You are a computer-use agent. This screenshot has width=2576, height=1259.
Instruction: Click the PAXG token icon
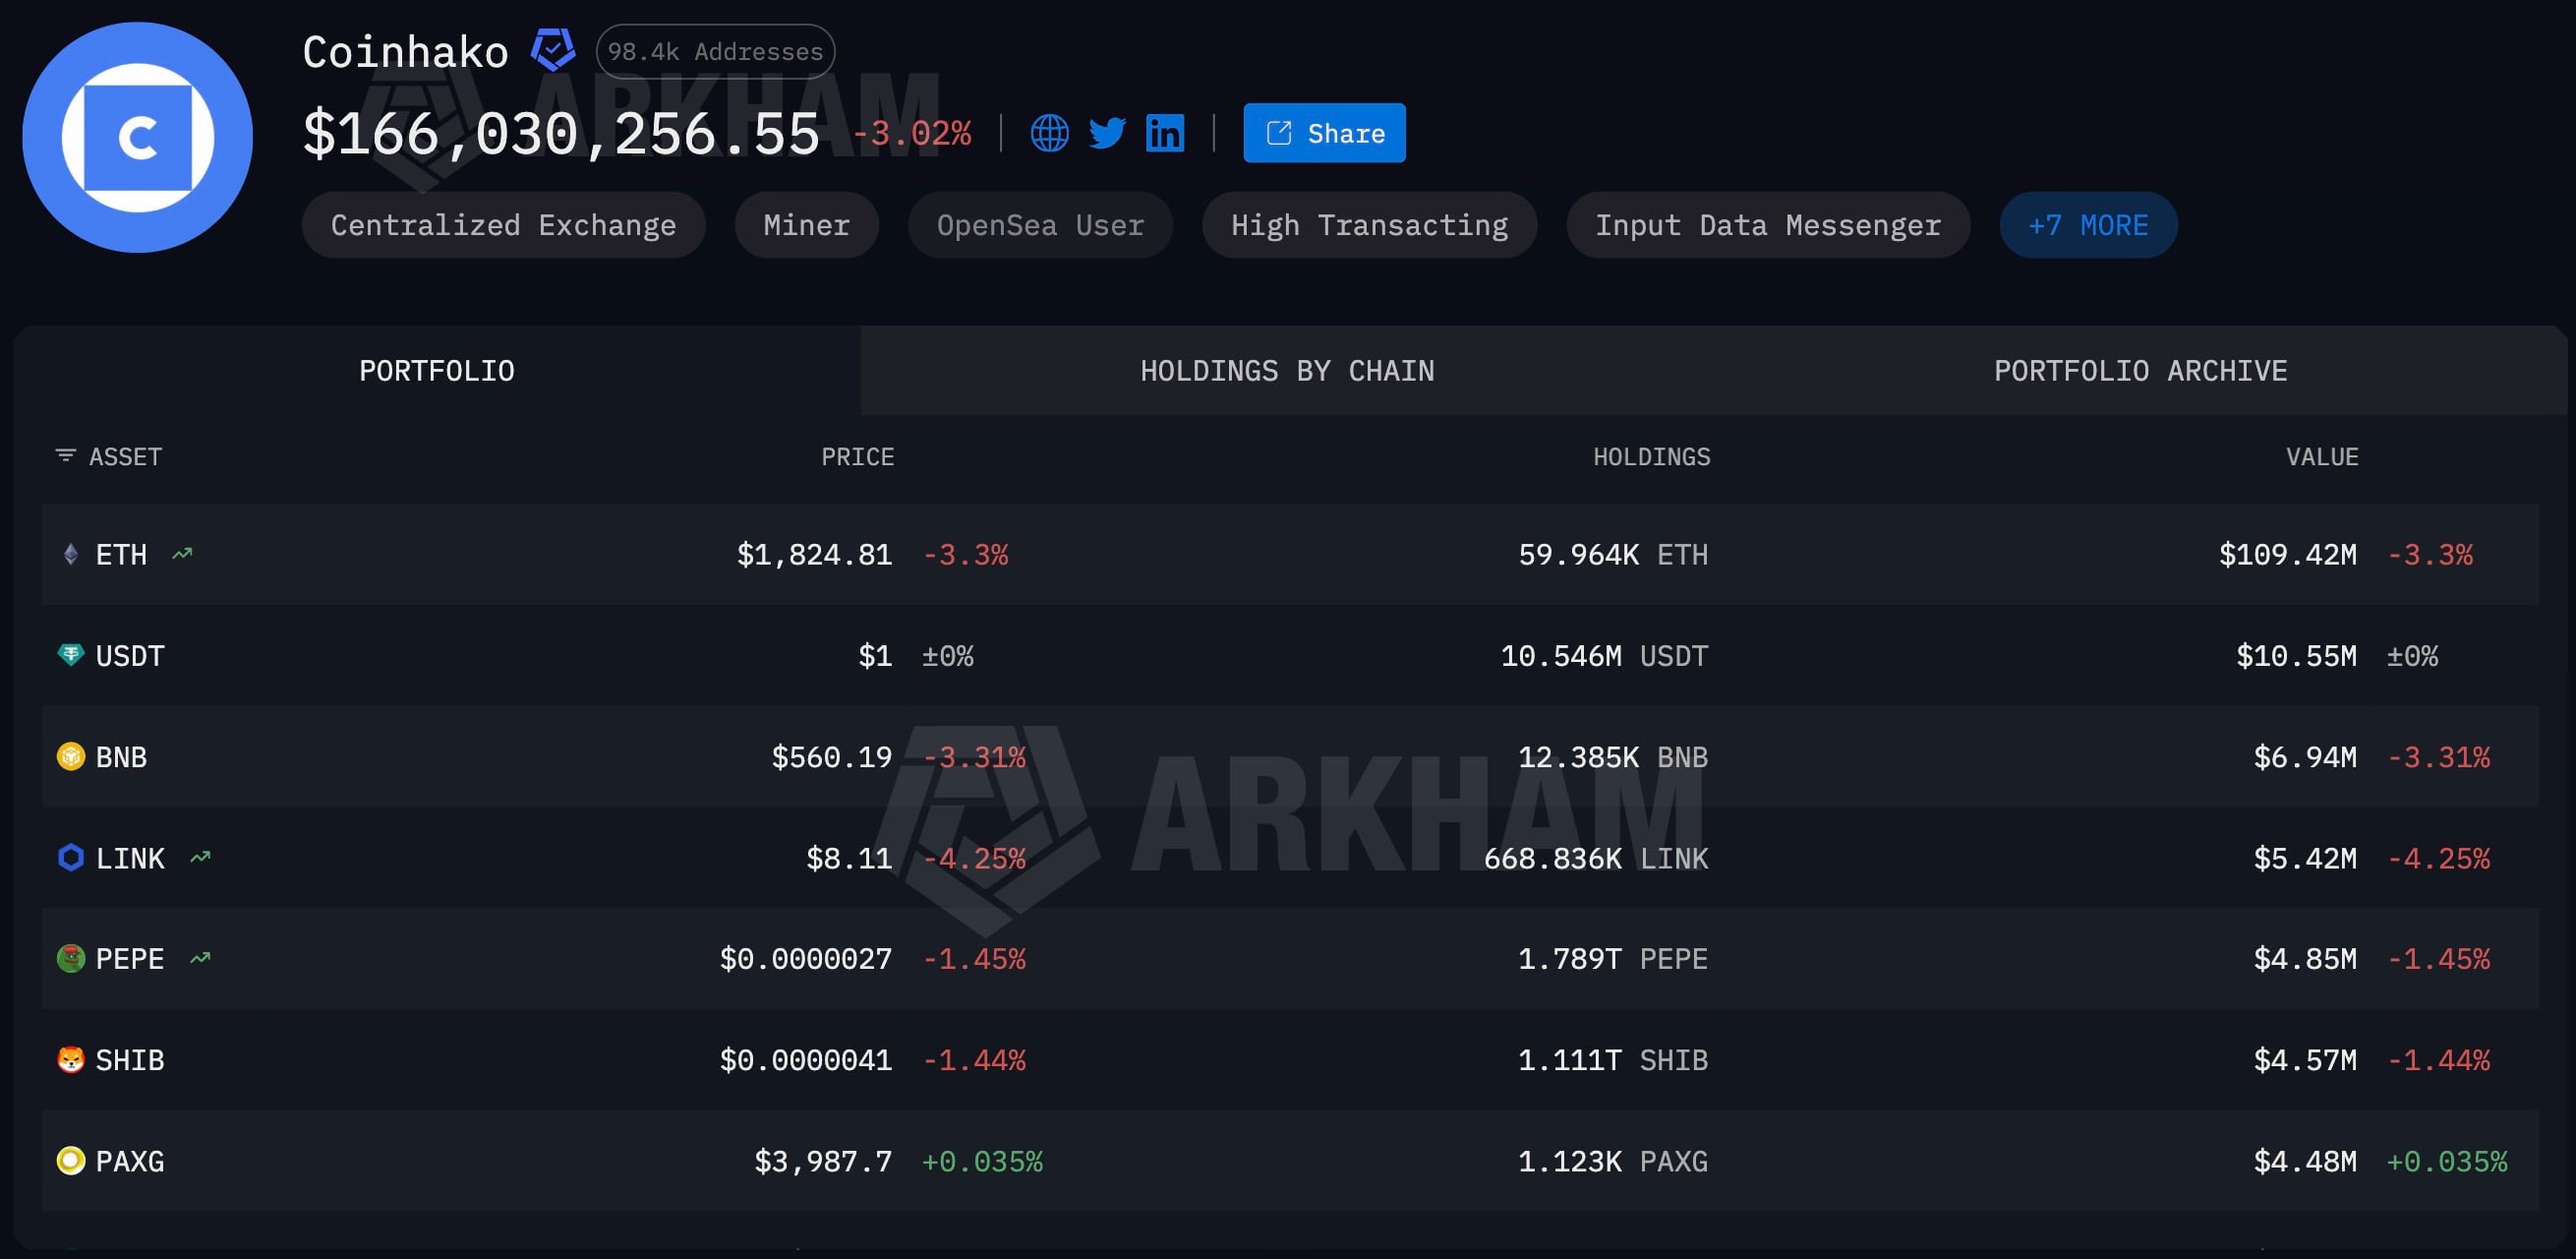[71, 1161]
